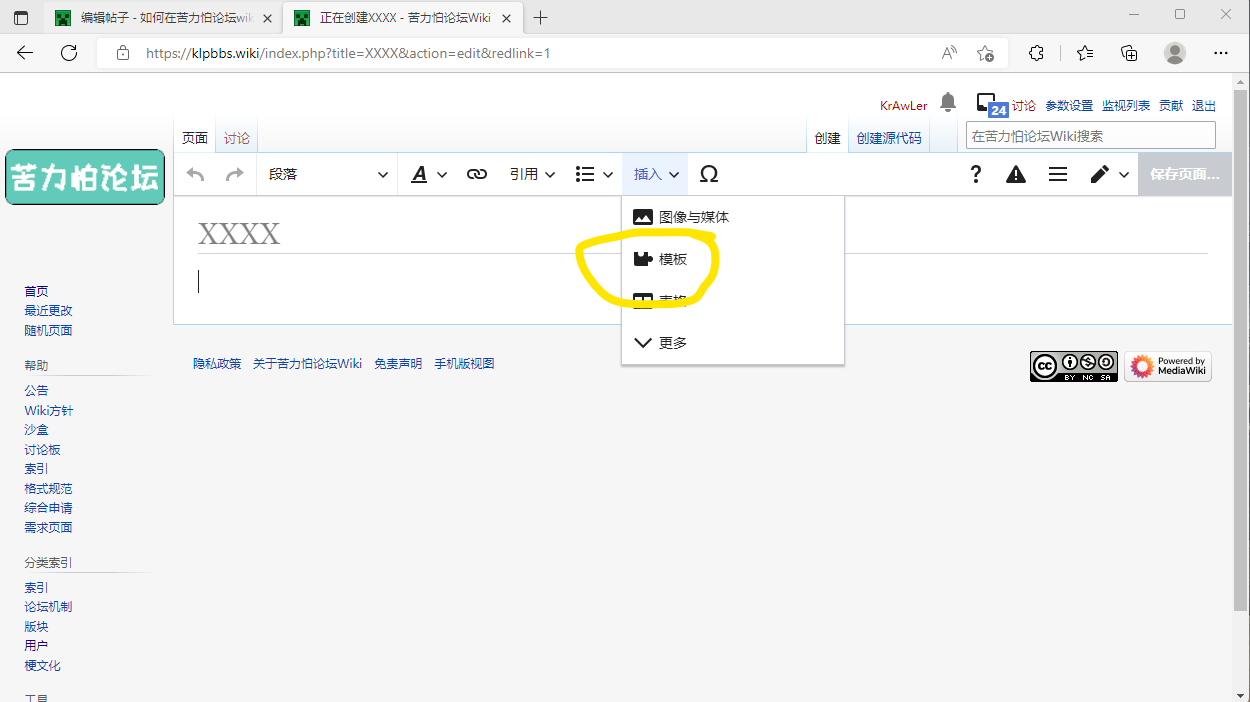
Task: Click the redo arrow in the editor toolbar
Action: pos(234,174)
